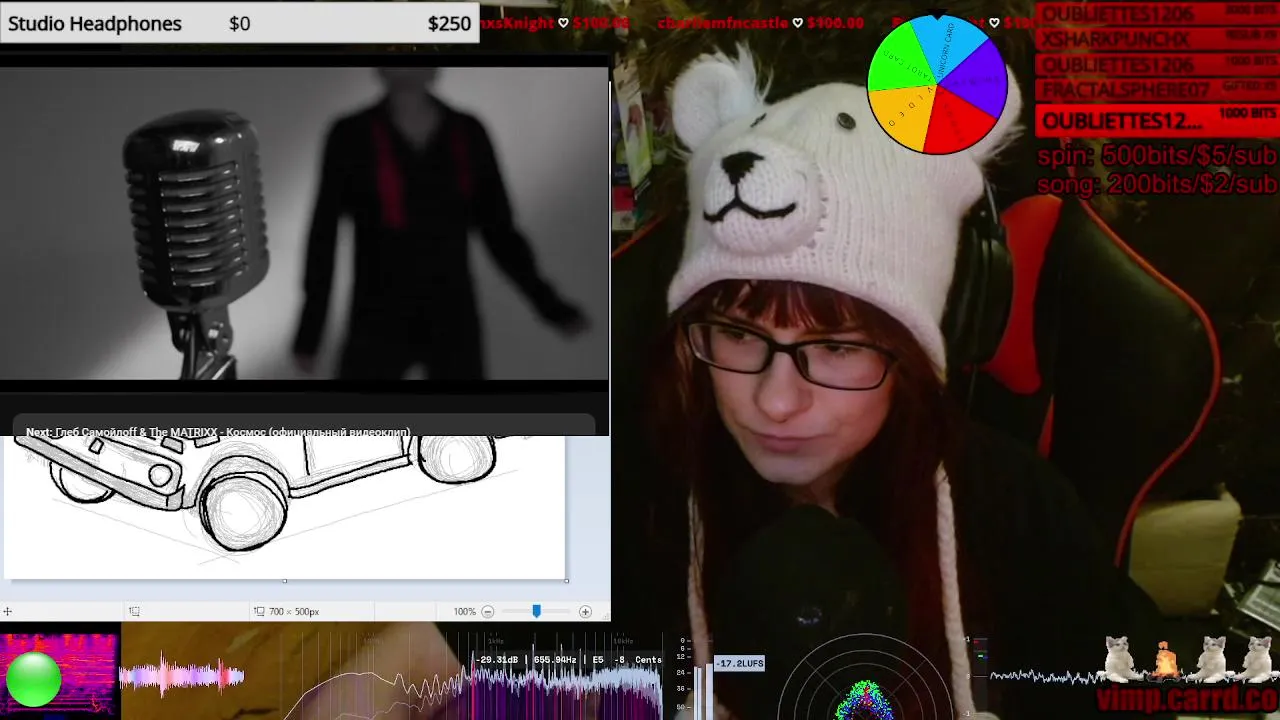
Task: Click the bottom-center canvas resize handle in Paint
Action: click(x=284, y=581)
